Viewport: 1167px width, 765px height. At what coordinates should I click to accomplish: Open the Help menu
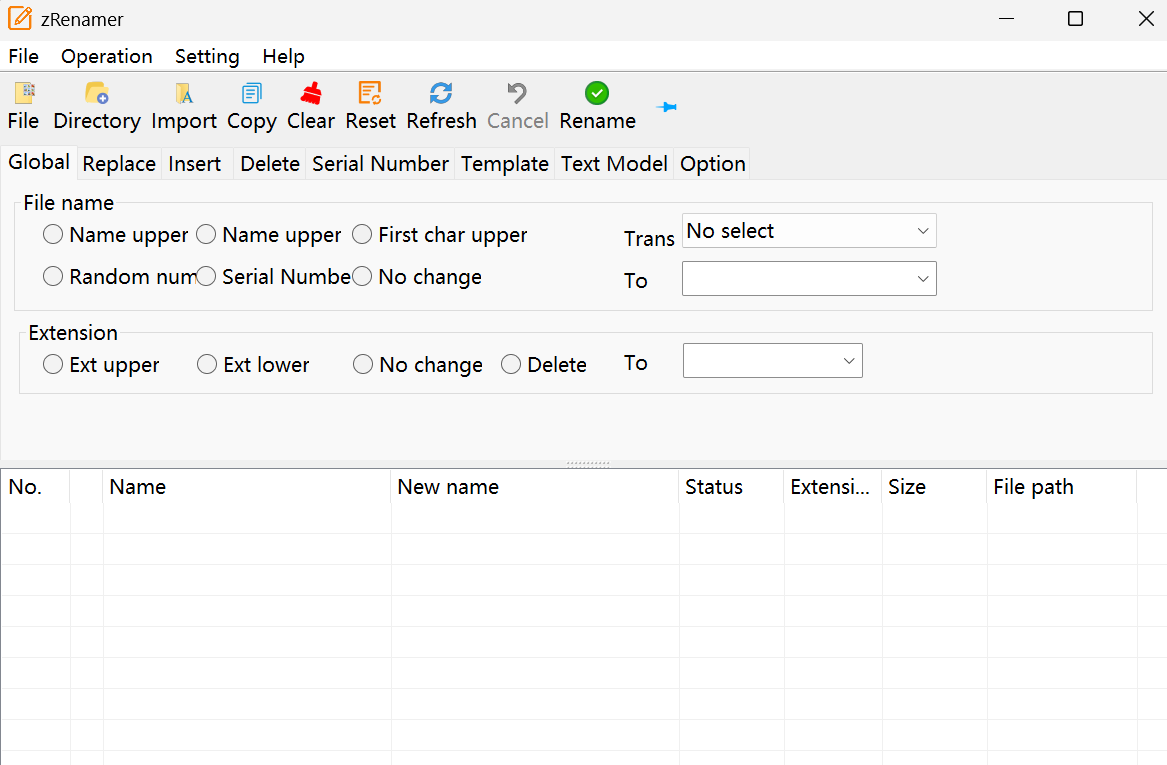(283, 56)
